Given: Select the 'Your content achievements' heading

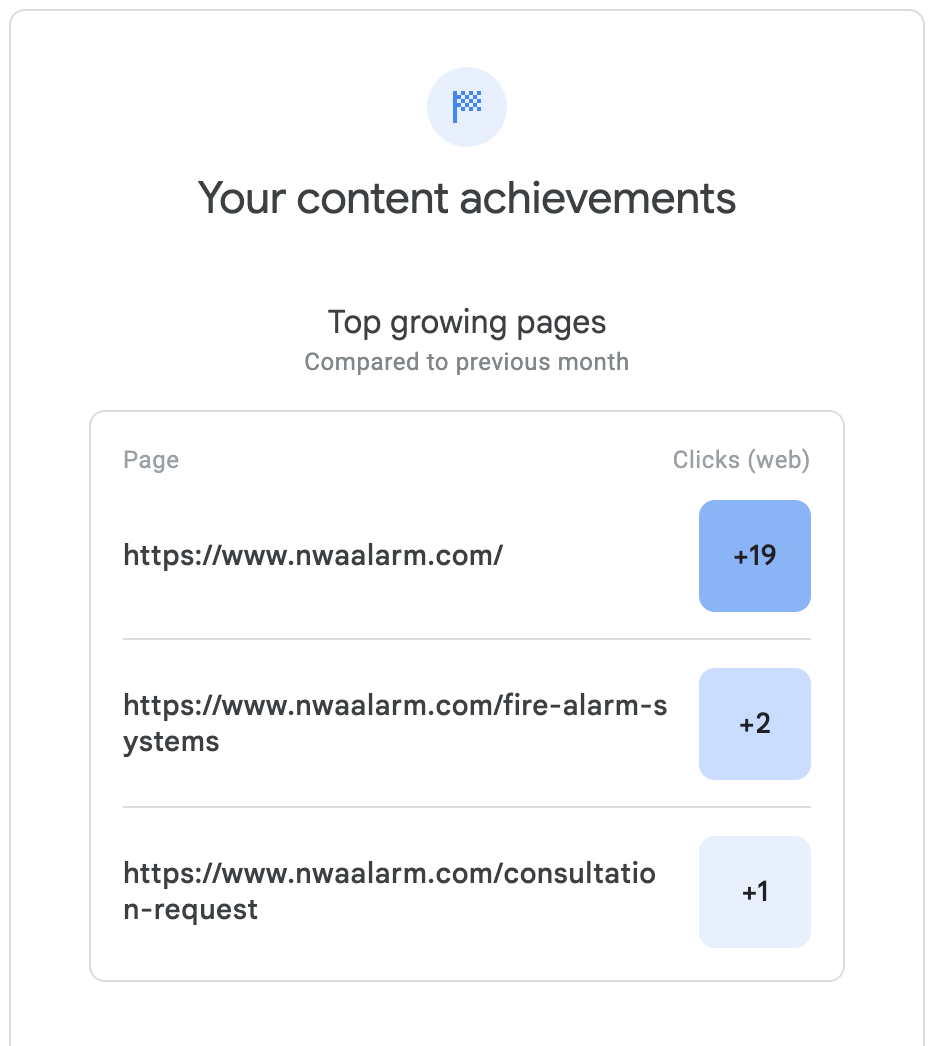Looking at the screenshot, I should point(467,198).
